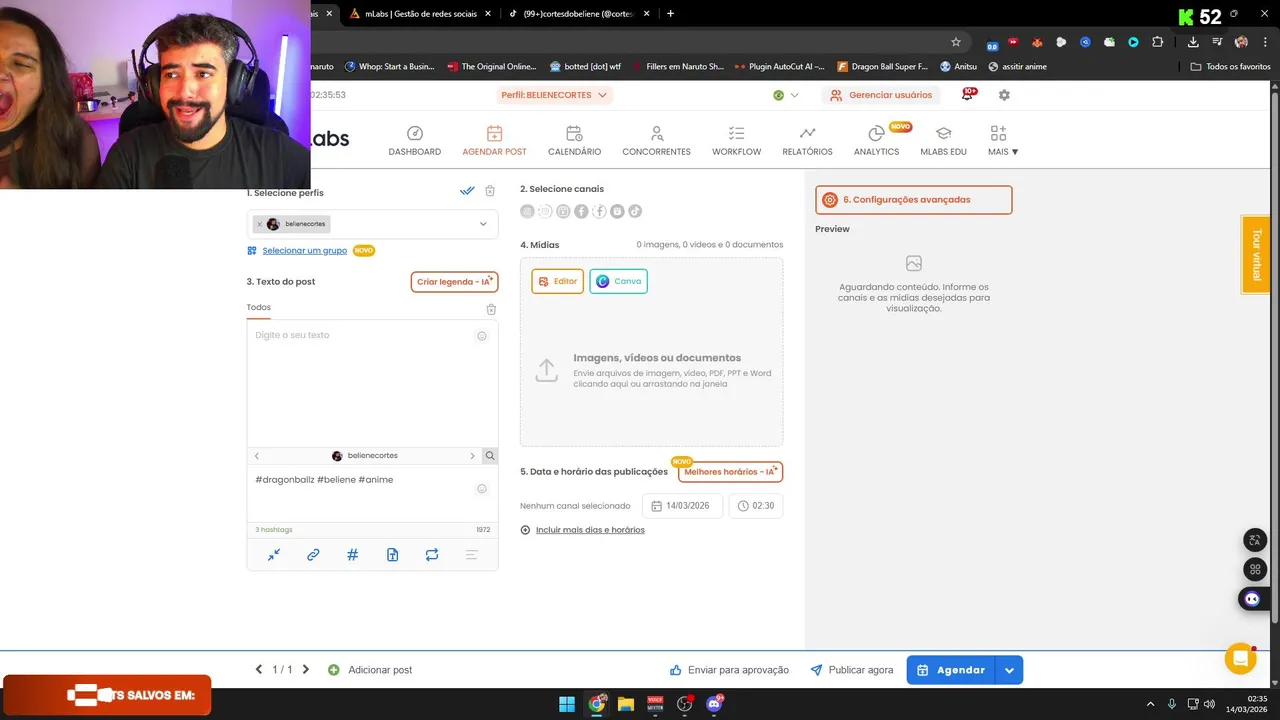The height and width of the screenshot is (720, 1280).
Task: Select the first Instagram channel icon
Action: (x=527, y=211)
